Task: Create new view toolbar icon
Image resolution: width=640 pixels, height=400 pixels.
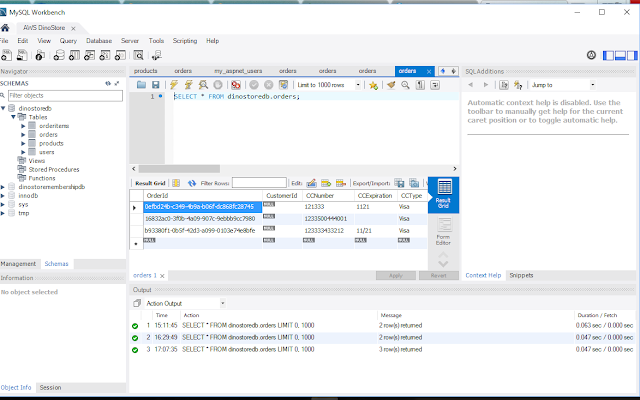Action: click(89, 55)
